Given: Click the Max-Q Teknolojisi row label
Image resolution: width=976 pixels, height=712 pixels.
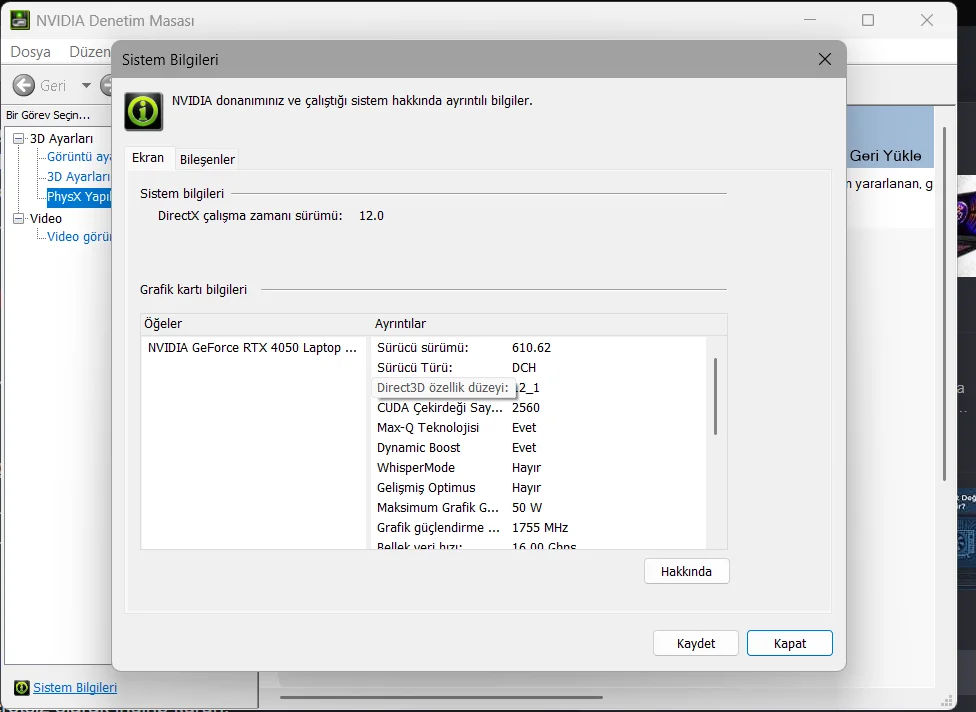Looking at the screenshot, I should click(428, 428).
